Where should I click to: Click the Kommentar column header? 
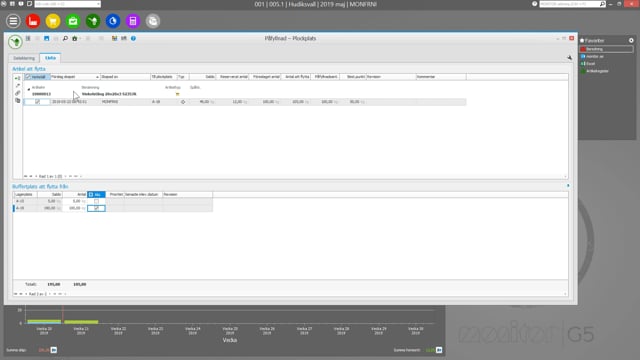[441, 77]
